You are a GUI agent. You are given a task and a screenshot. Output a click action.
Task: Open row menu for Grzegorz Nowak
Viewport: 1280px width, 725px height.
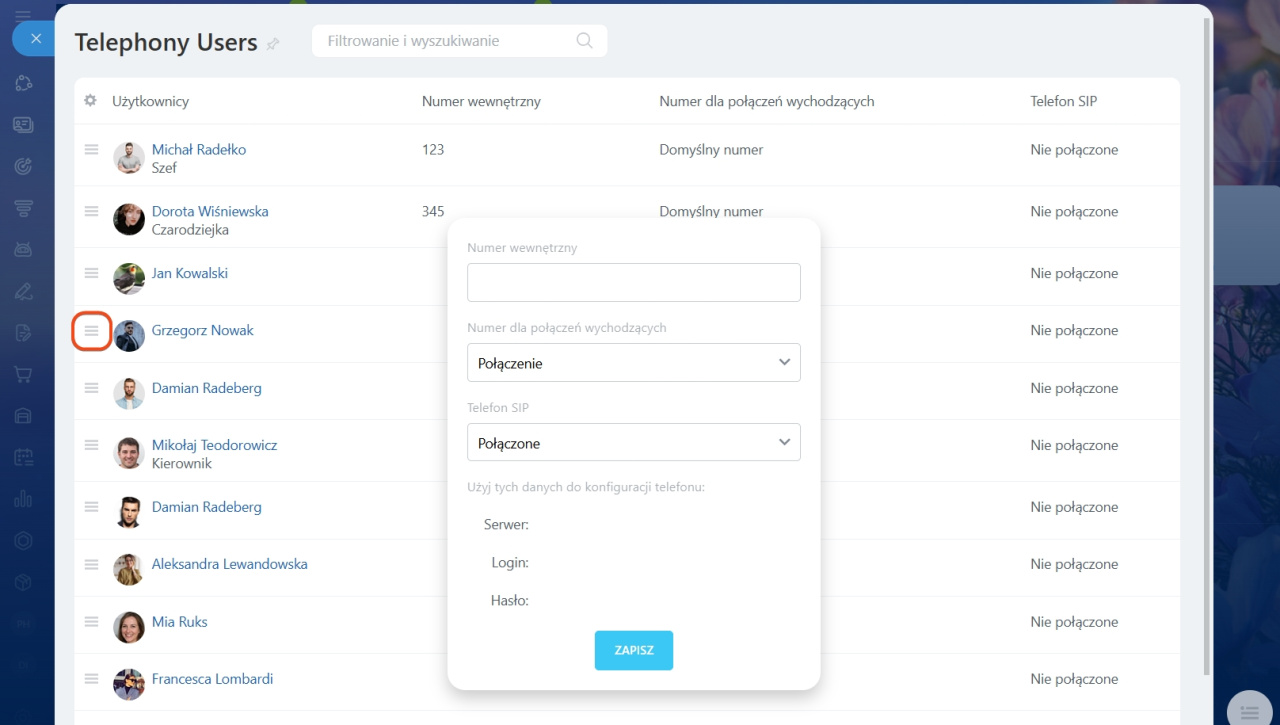click(91, 331)
